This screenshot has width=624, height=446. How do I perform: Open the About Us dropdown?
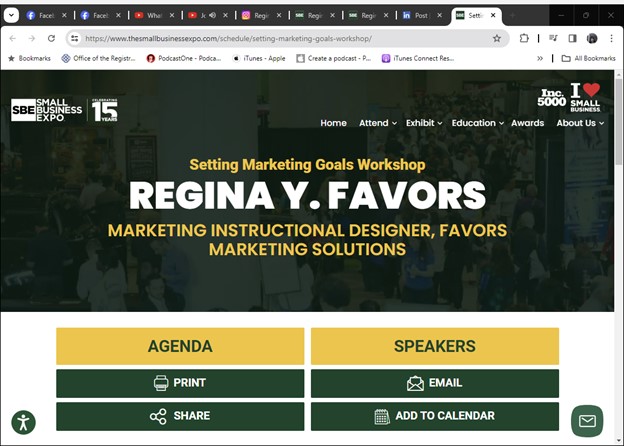[x=579, y=123]
